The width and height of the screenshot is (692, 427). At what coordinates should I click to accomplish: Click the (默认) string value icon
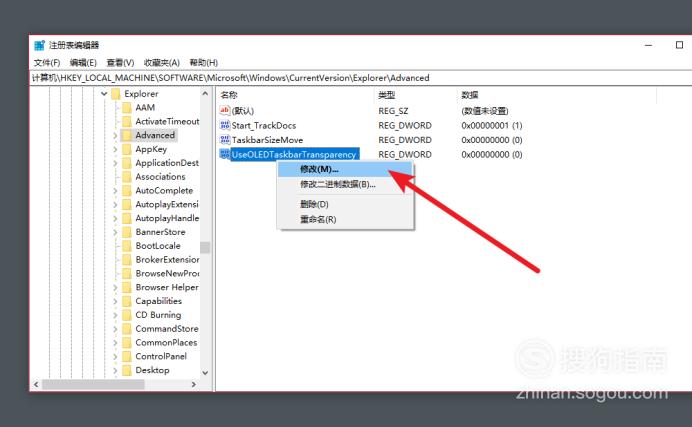point(225,110)
